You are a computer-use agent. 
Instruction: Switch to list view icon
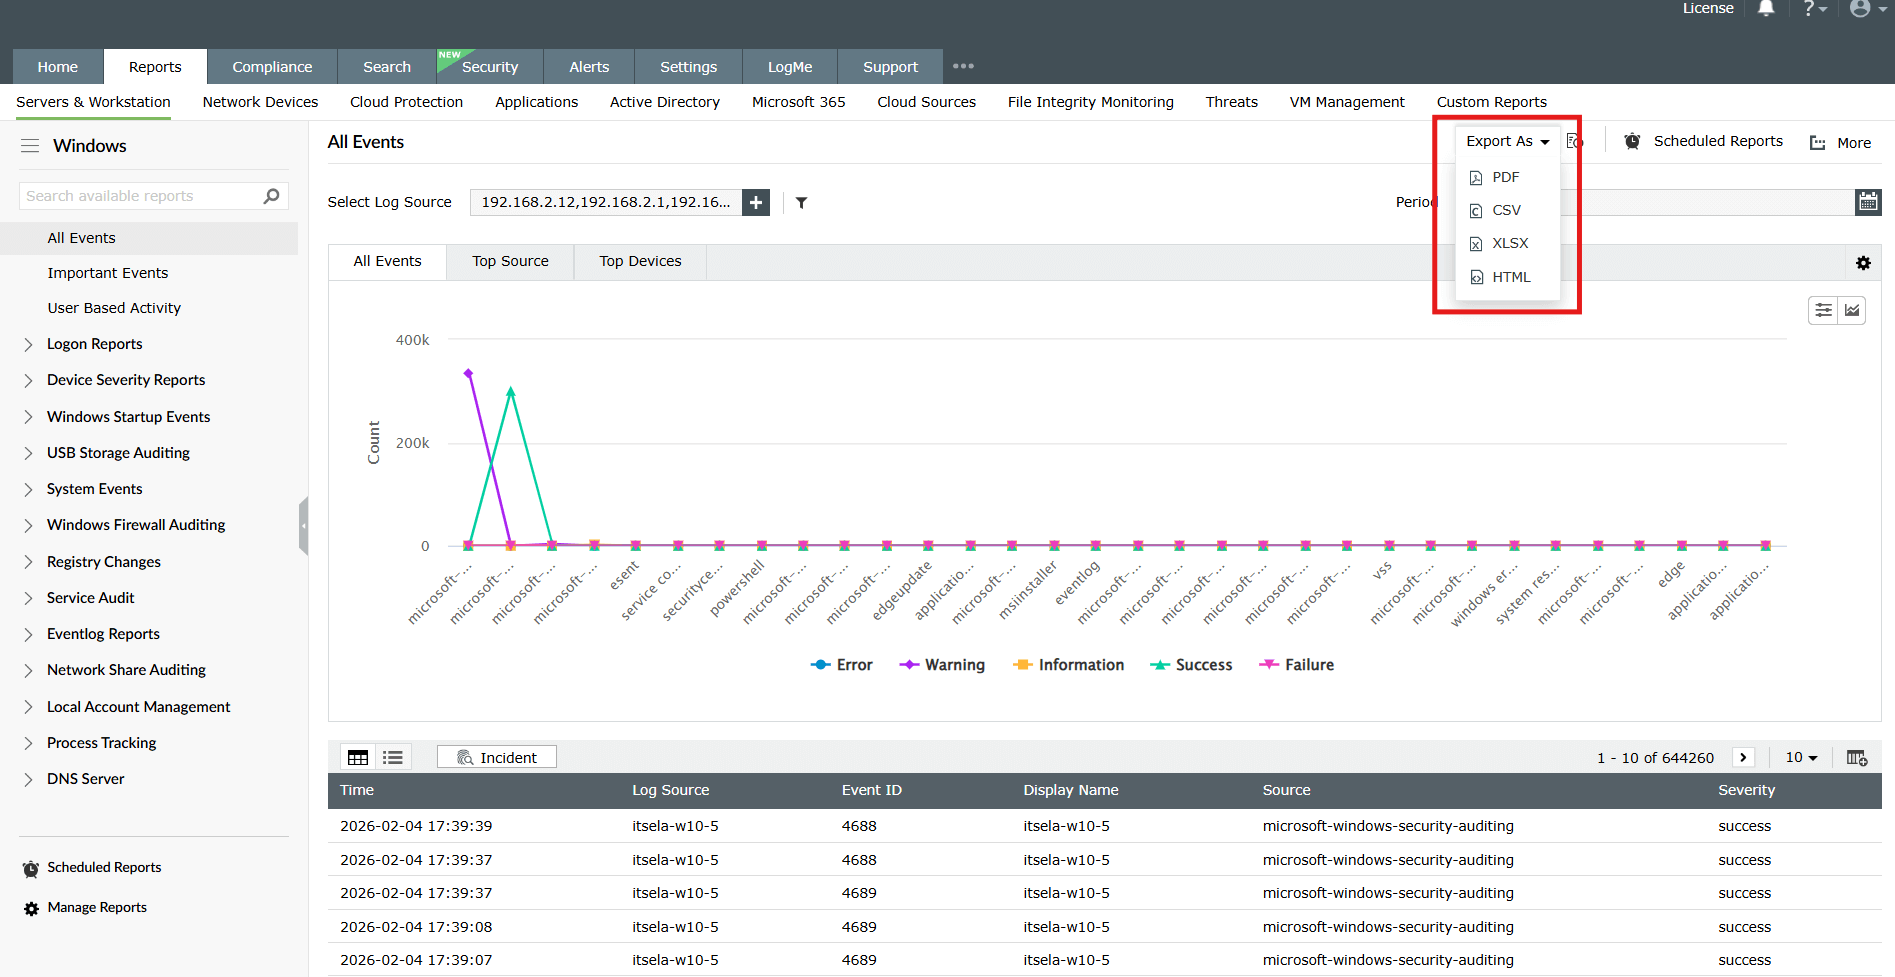click(393, 757)
